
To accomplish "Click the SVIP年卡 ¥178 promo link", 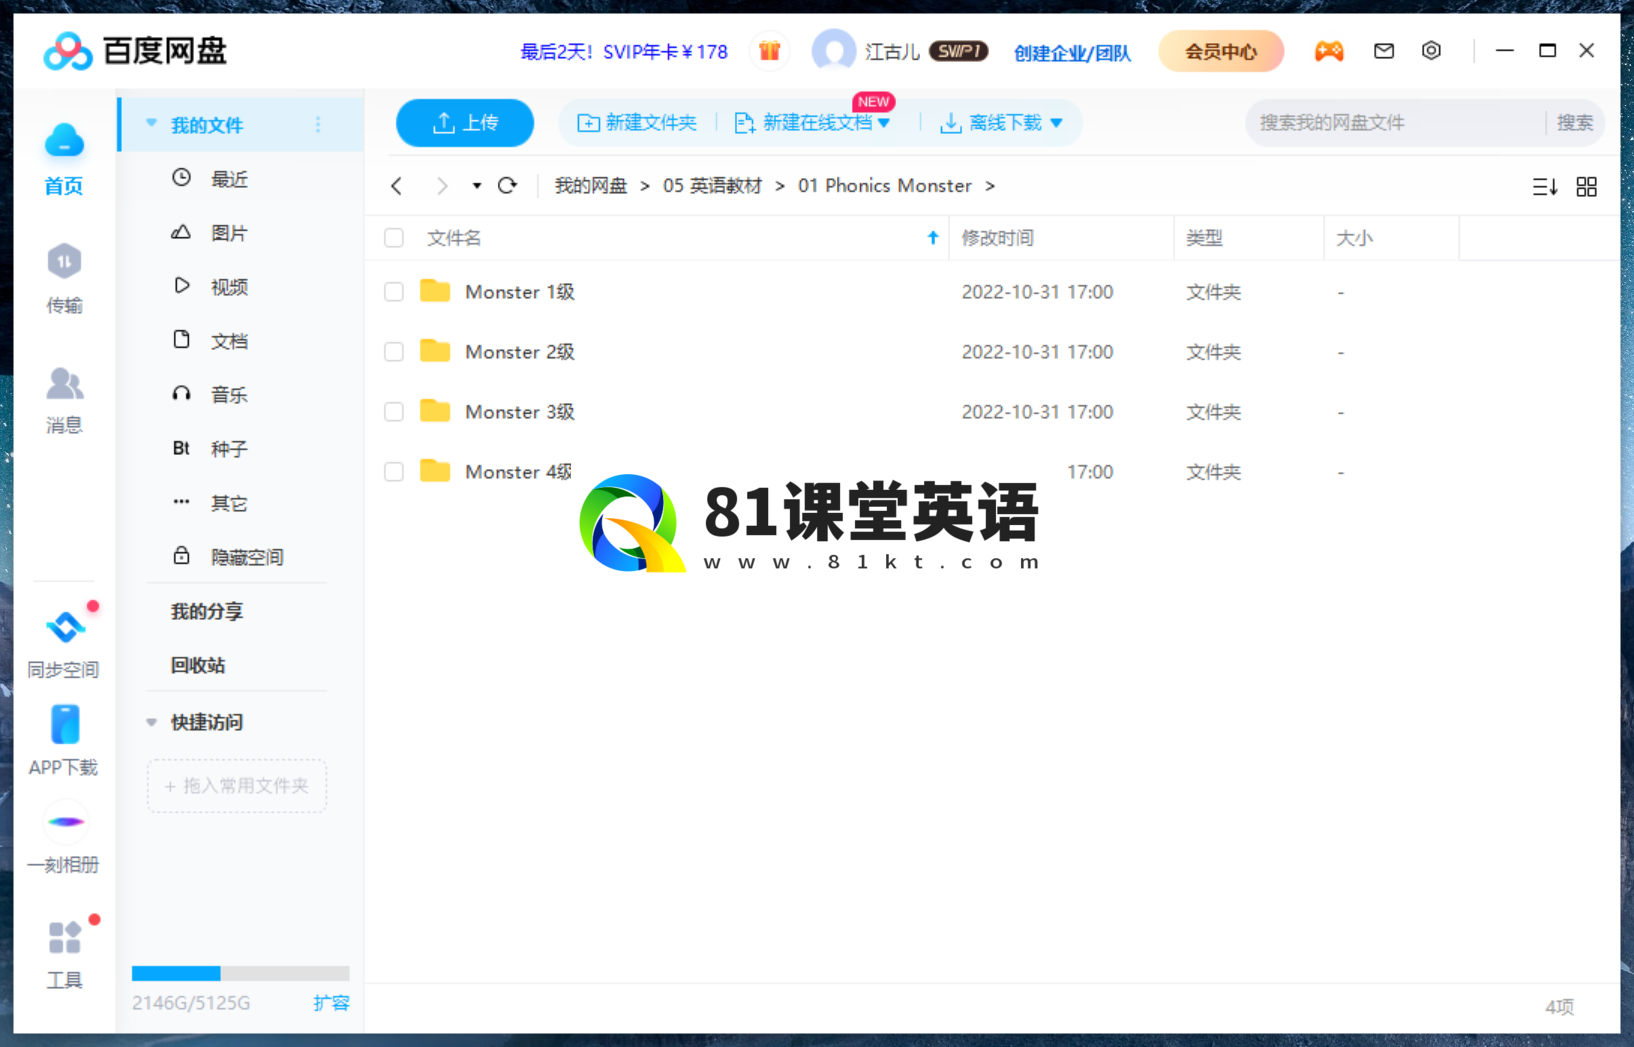I will pos(624,52).
